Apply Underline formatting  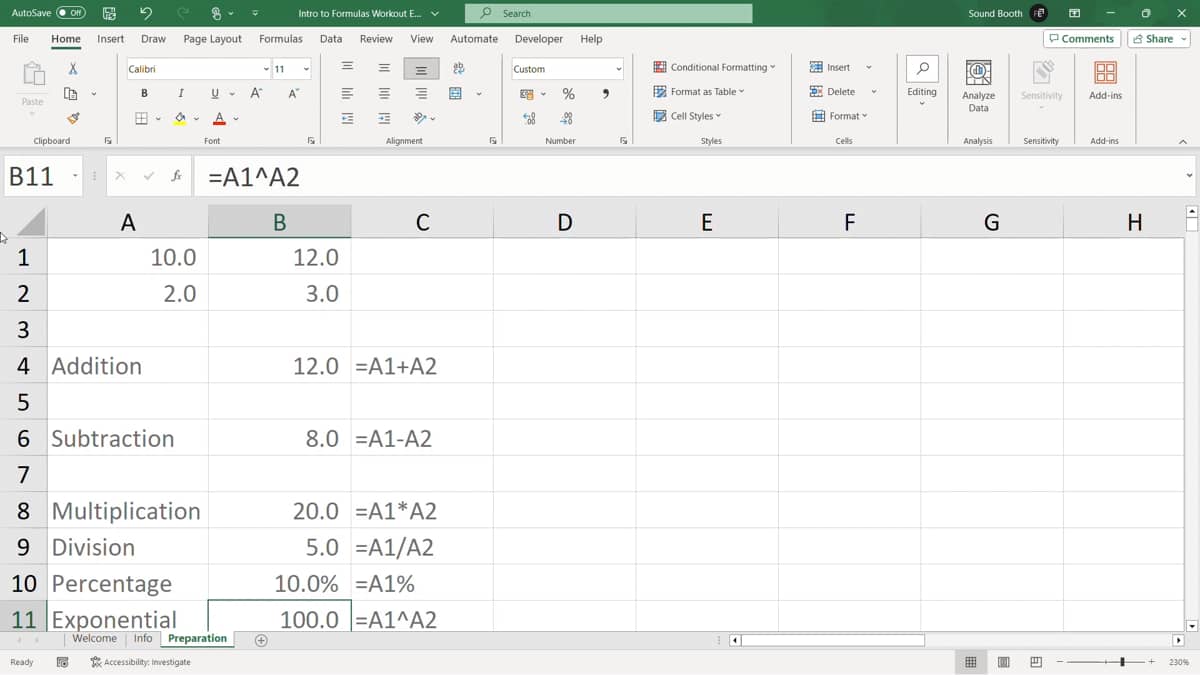coord(215,93)
